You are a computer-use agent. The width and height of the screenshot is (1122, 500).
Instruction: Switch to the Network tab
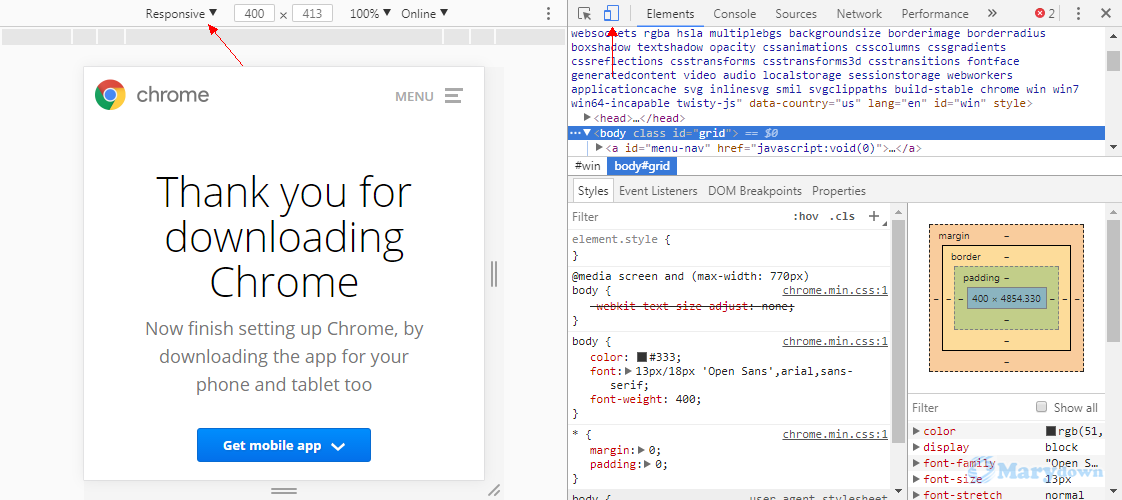[859, 14]
